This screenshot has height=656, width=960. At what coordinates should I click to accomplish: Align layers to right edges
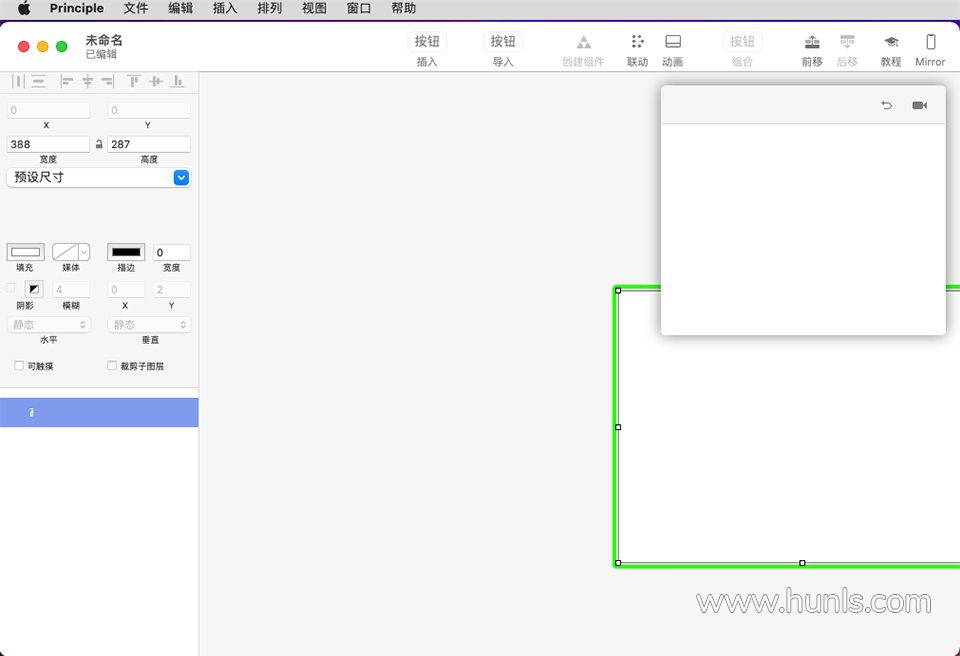tap(108, 81)
